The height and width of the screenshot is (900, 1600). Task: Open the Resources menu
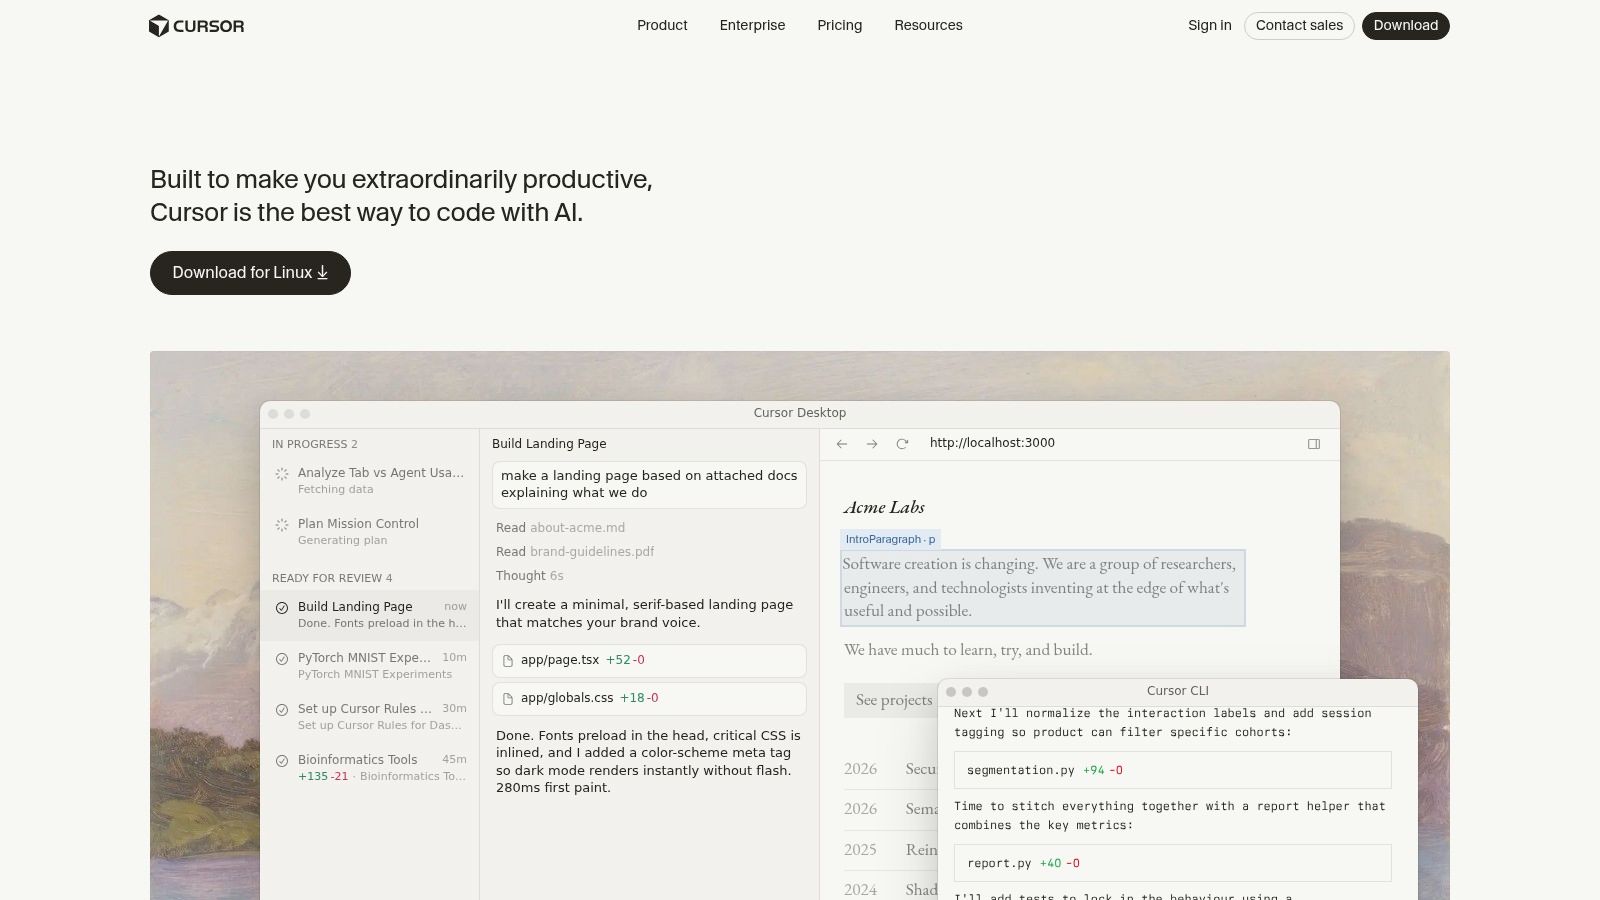click(x=928, y=26)
